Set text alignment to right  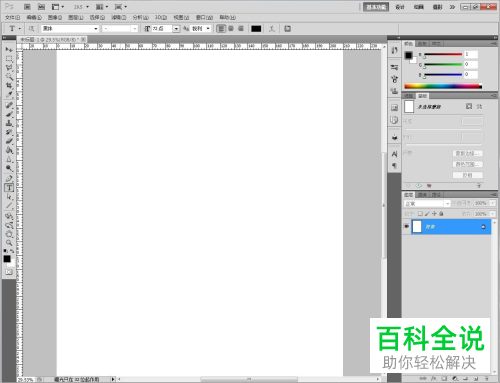click(x=241, y=29)
